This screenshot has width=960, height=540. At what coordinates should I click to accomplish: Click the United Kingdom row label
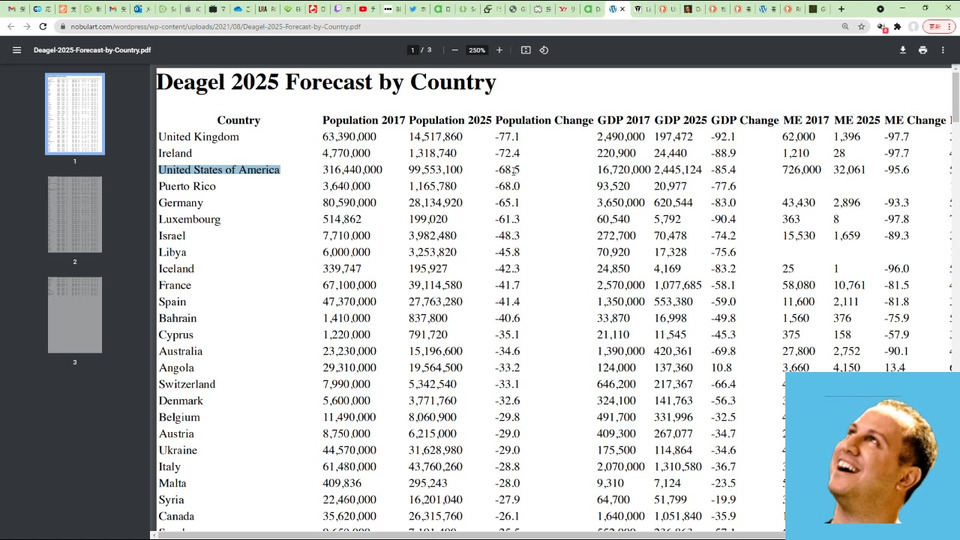tap(199, 137)
